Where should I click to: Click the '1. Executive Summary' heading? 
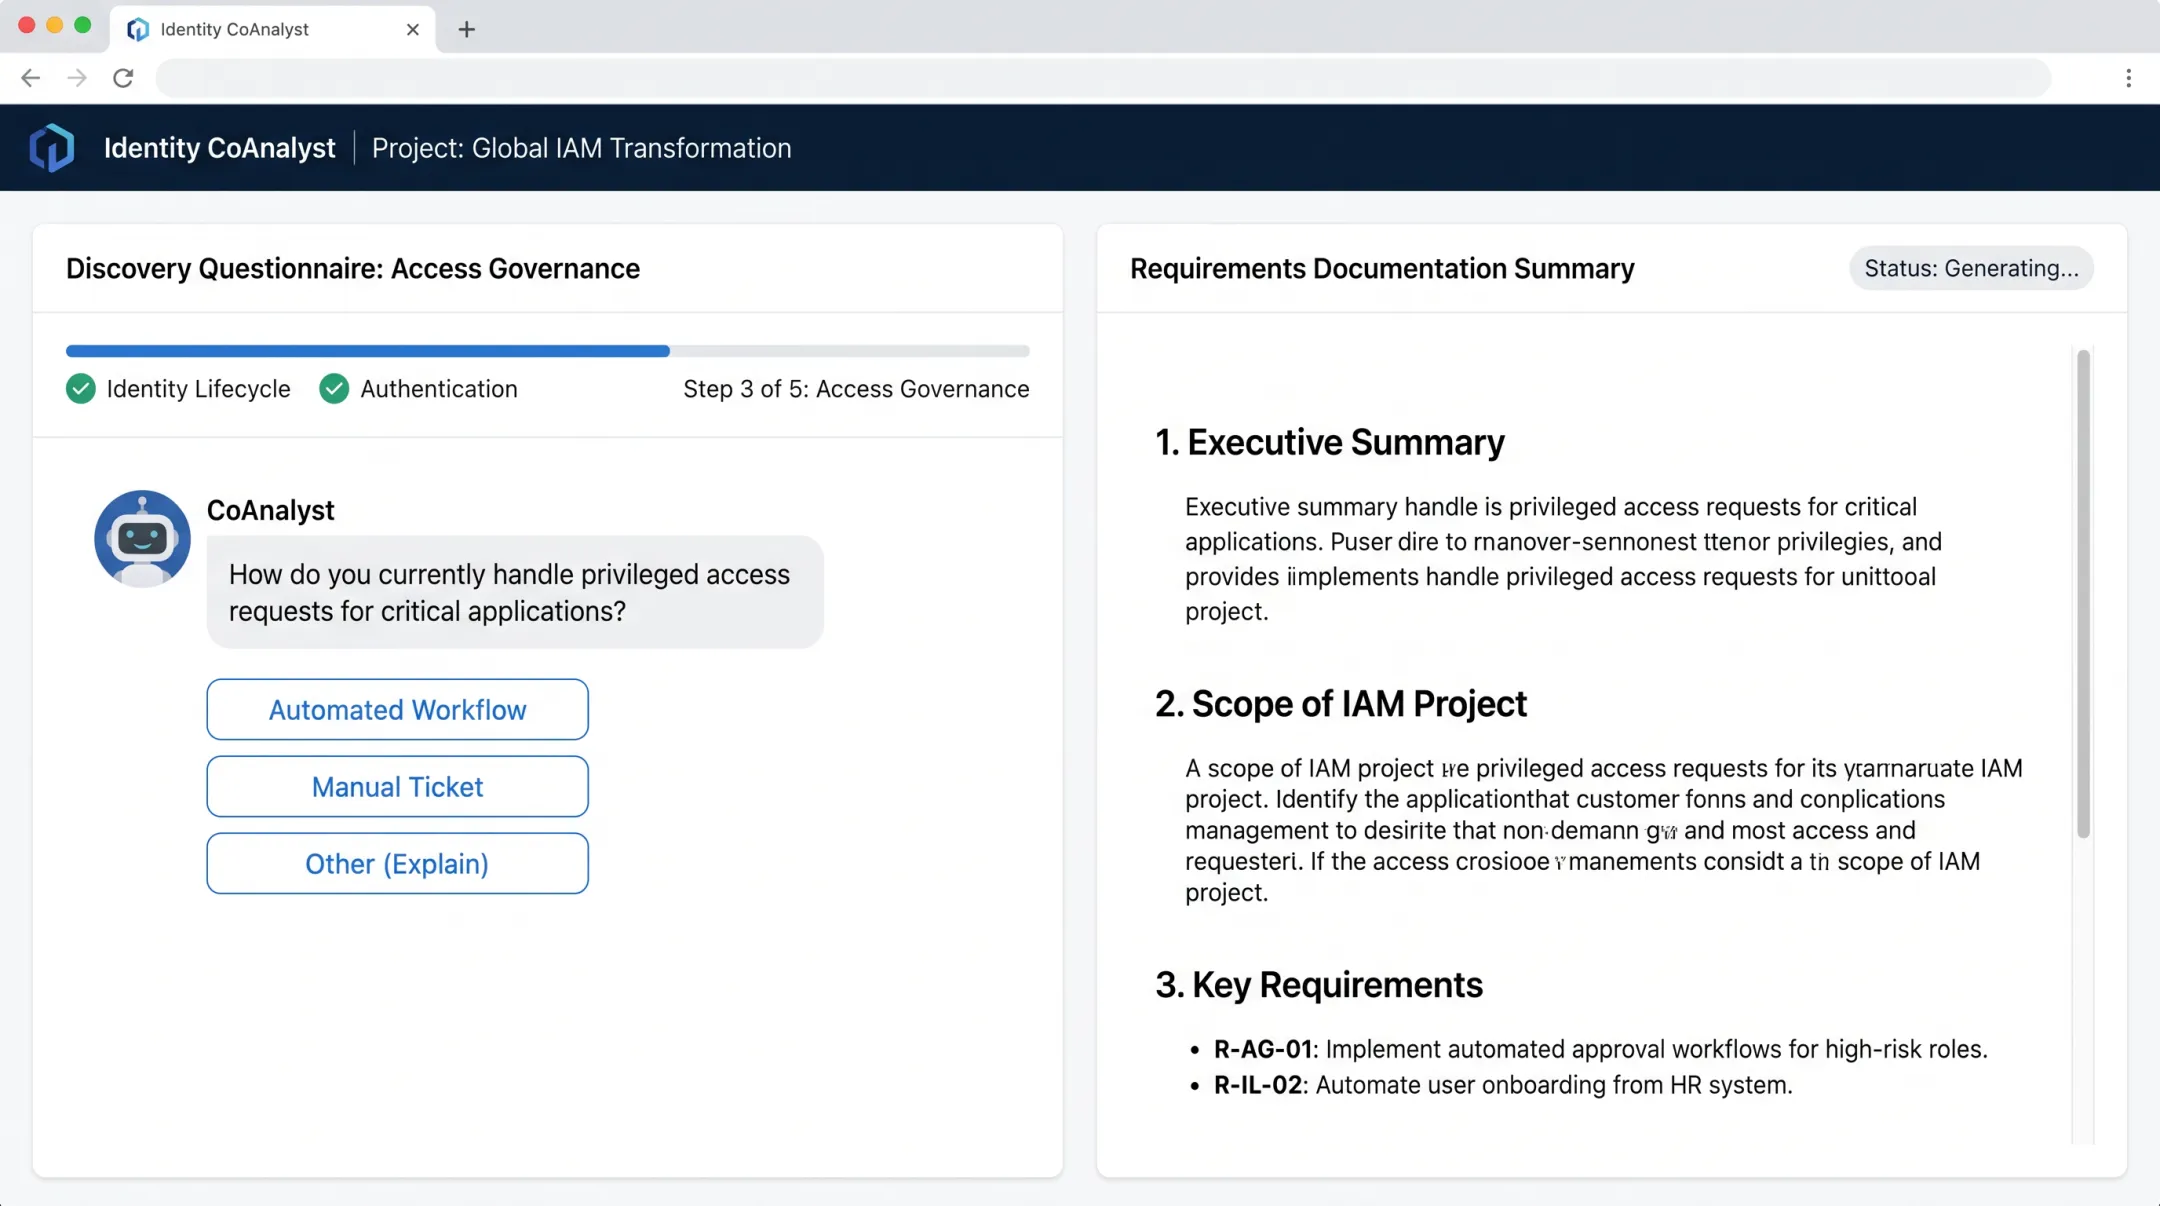1329,442
